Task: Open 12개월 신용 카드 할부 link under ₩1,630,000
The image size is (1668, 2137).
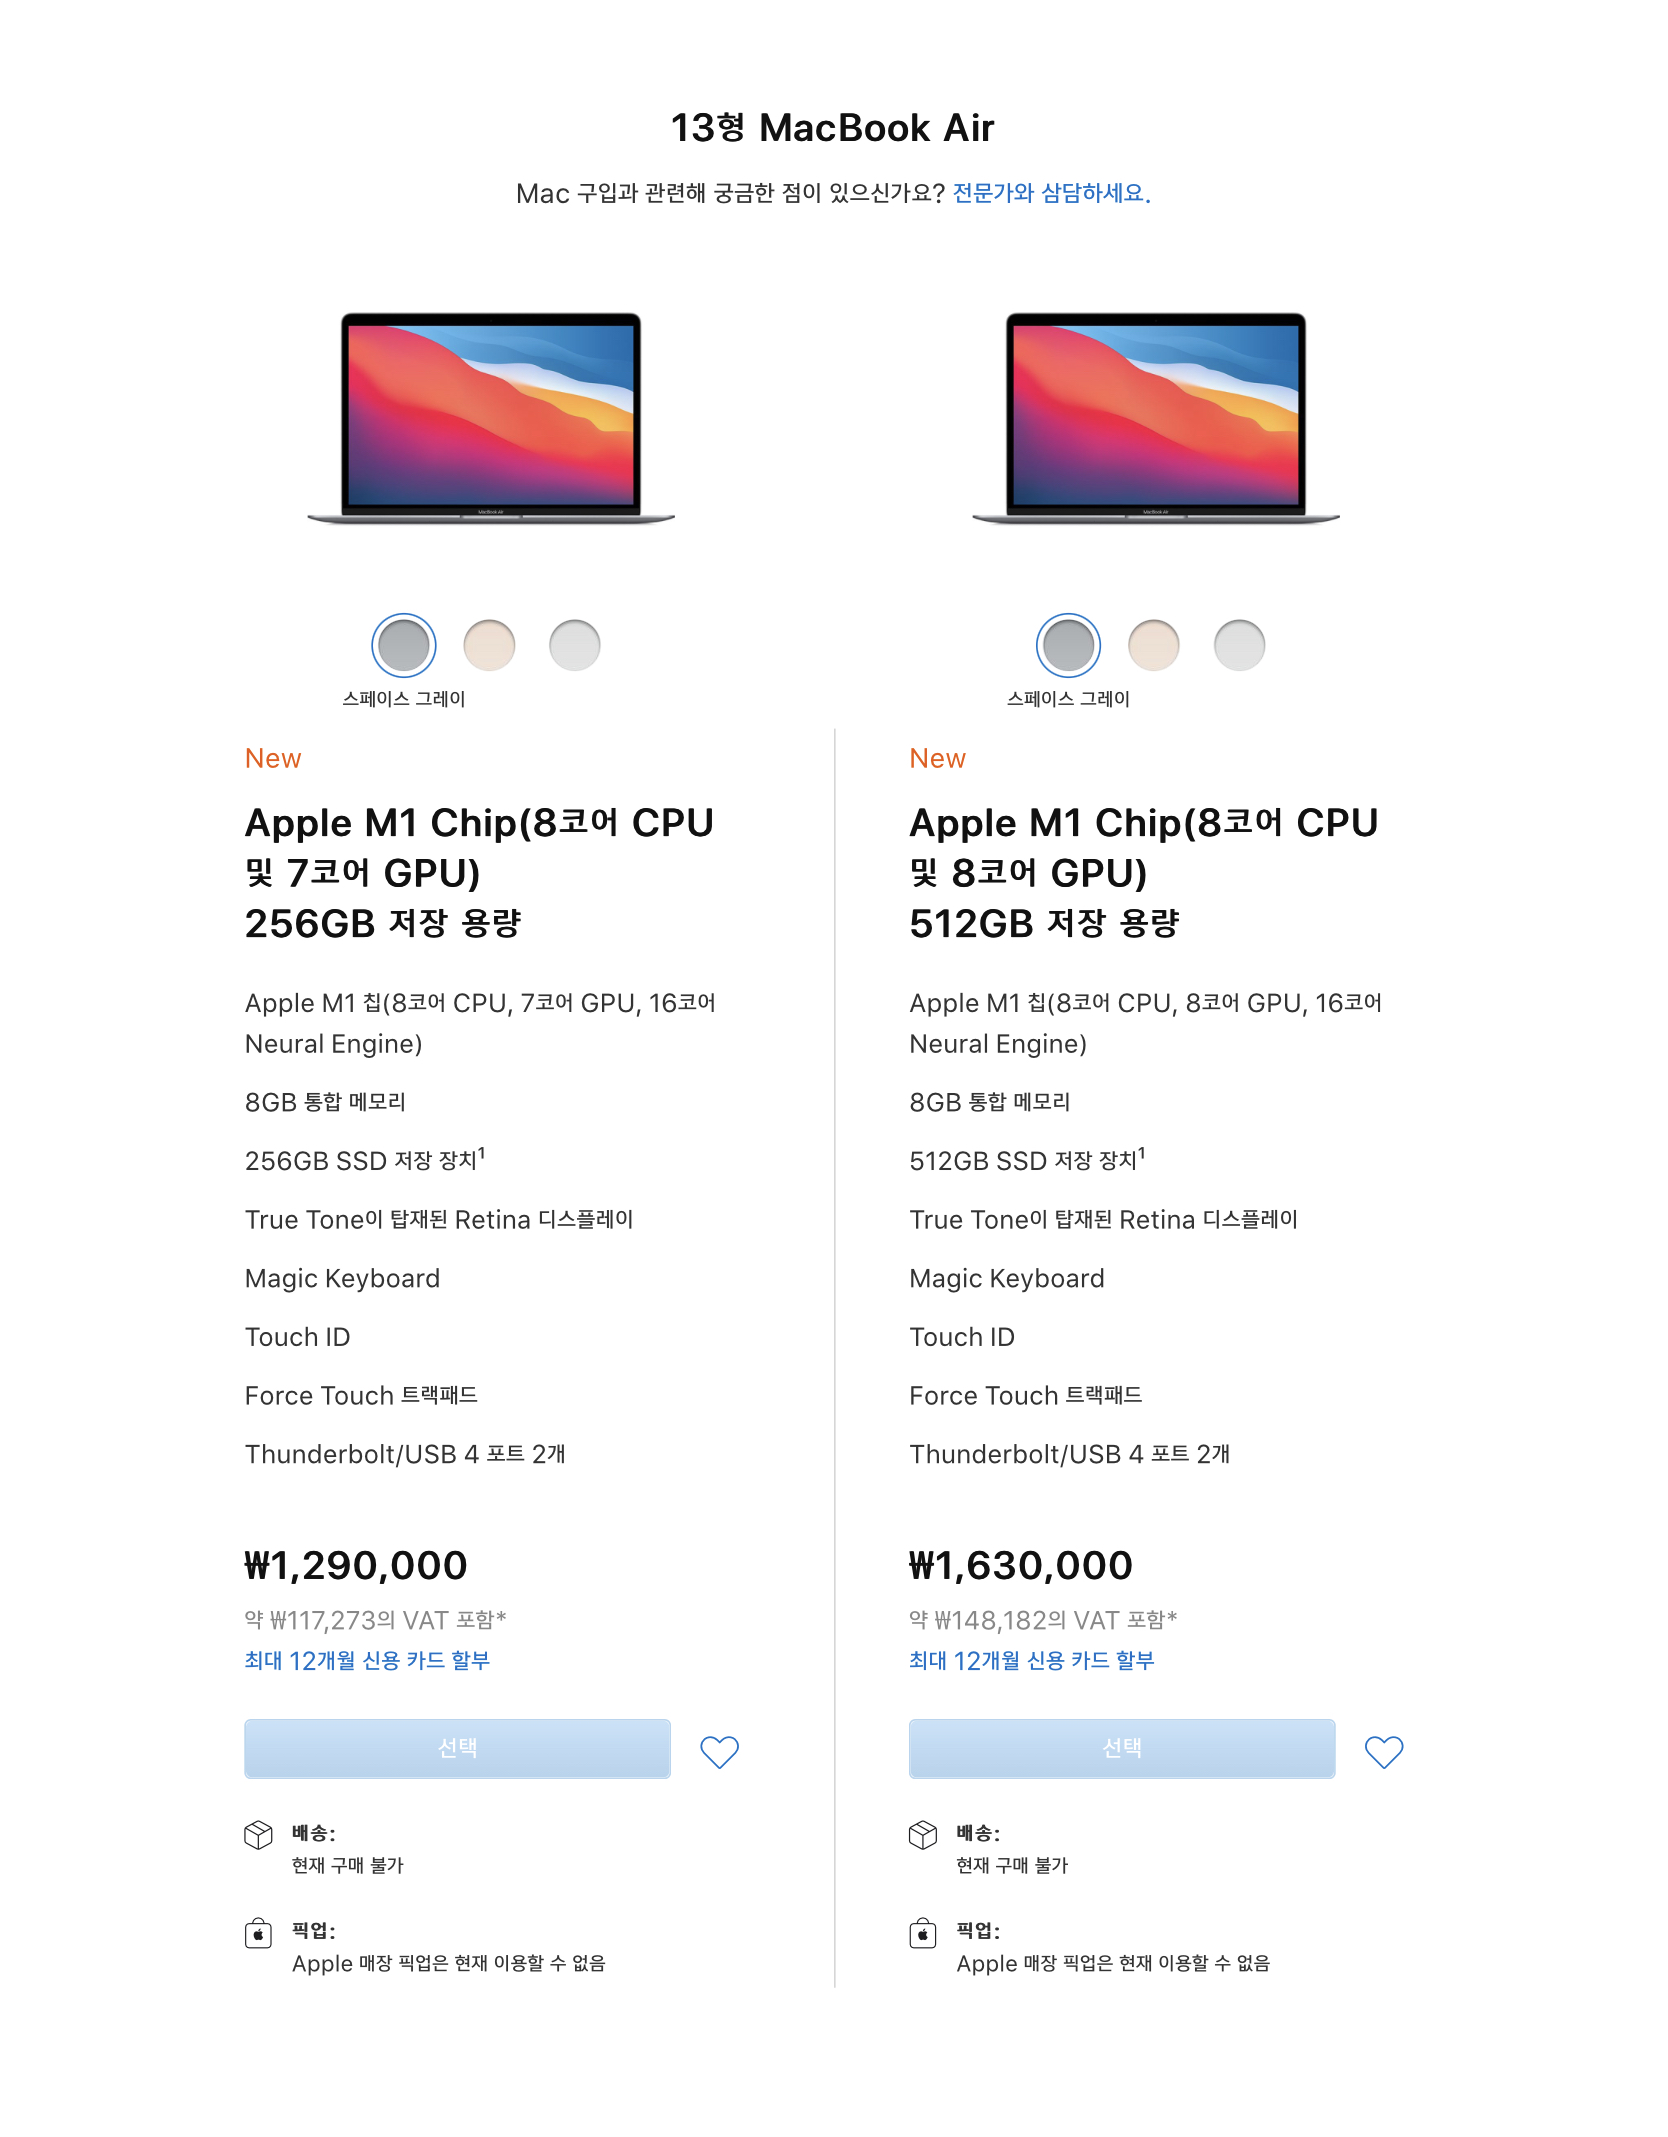Action: pyautogui.click(x=1032, y=1661)
